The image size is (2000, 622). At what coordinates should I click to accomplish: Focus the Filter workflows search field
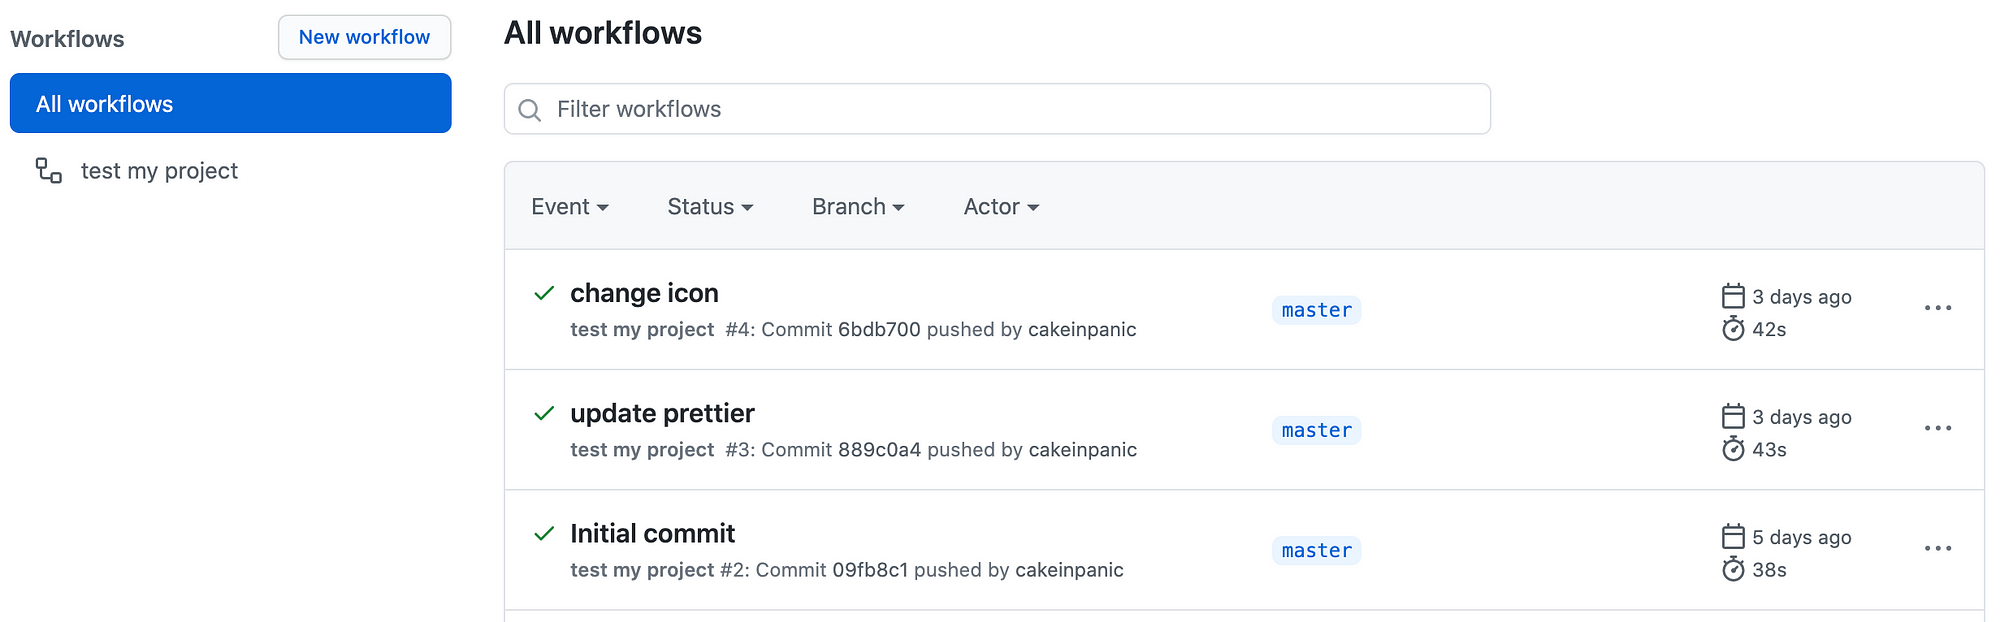pos(997,109)
